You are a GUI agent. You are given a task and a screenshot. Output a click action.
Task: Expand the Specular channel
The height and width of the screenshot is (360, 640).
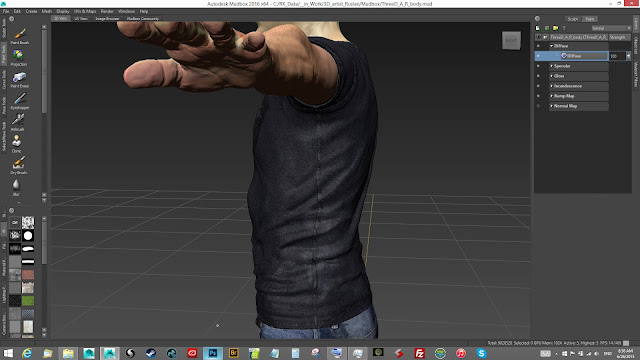pos(551,66)
